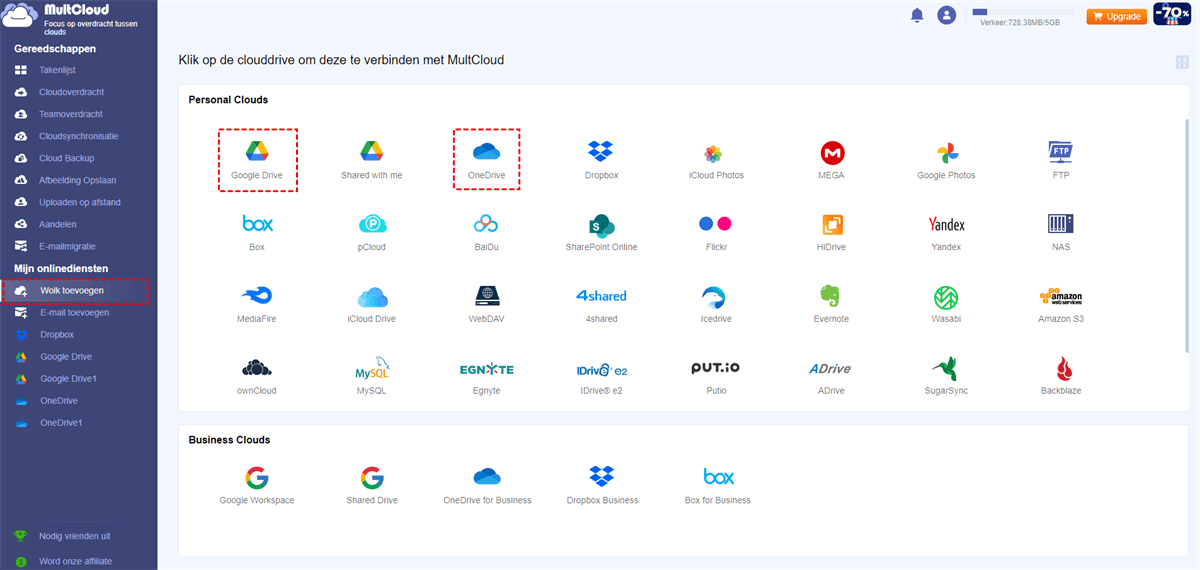
Task: Choose Amazon S3 storage
Action: [1061, 297]
